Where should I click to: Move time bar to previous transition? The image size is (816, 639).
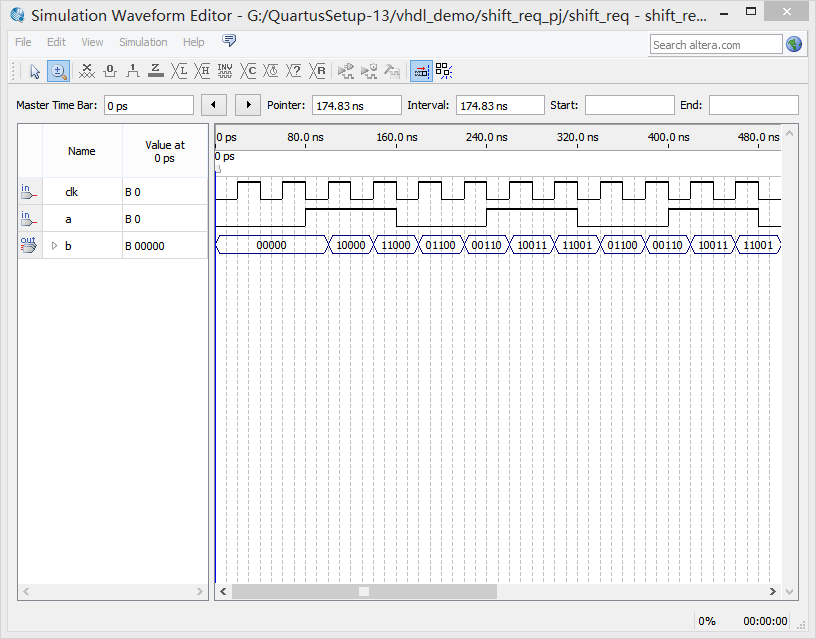point(213,105)
